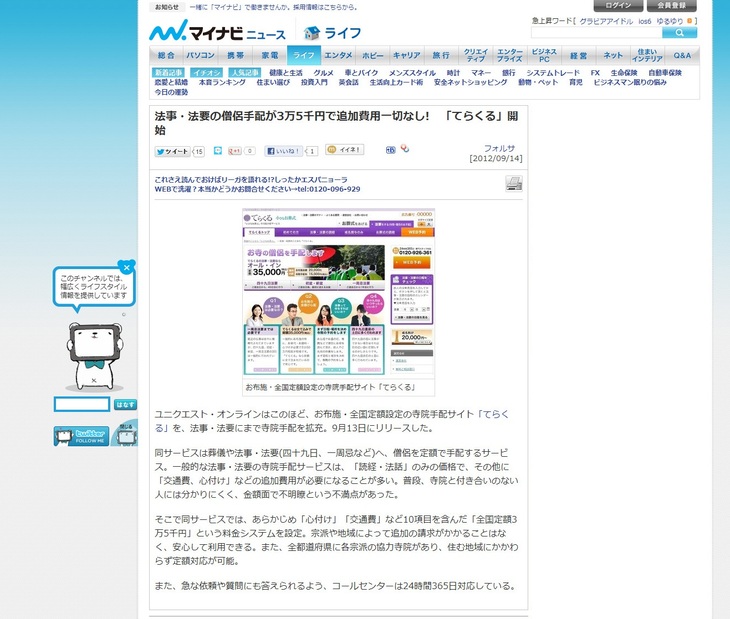Click the print article icon
730x619 pixels.
(513, 183)
